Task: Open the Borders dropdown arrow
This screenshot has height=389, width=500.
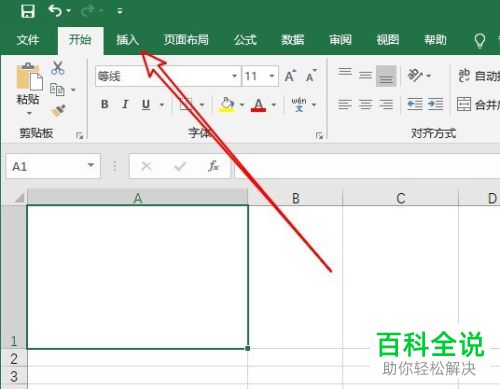Action: tap(202, 105)
